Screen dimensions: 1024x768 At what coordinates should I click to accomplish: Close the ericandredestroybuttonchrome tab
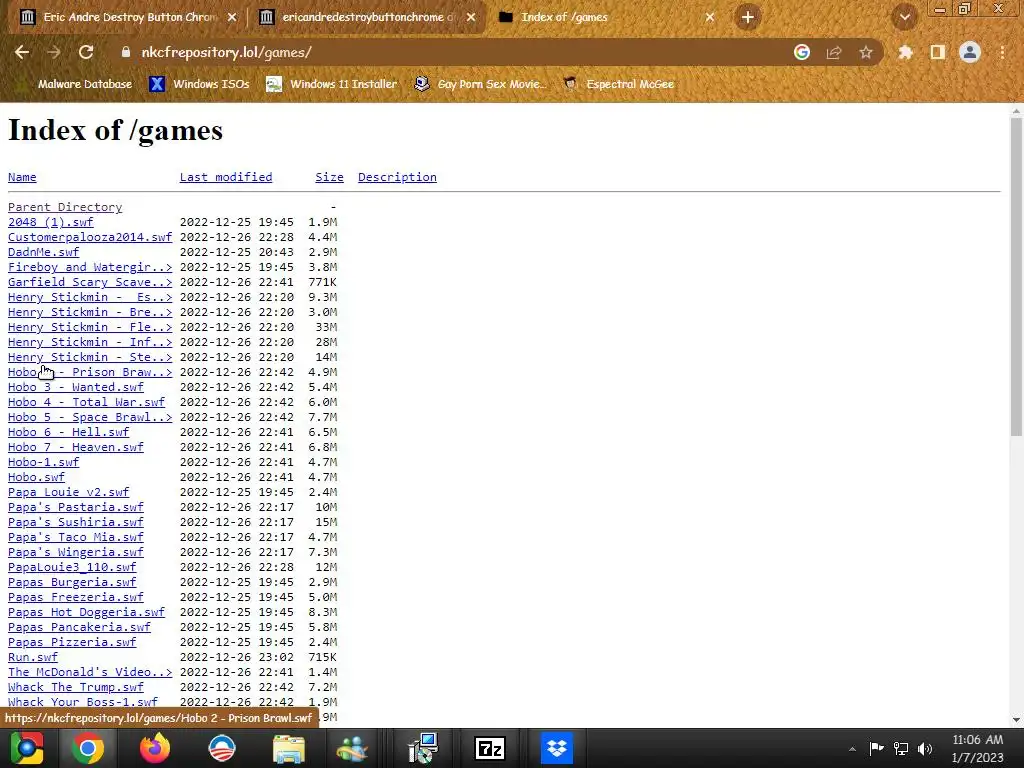tap(471, 18)
